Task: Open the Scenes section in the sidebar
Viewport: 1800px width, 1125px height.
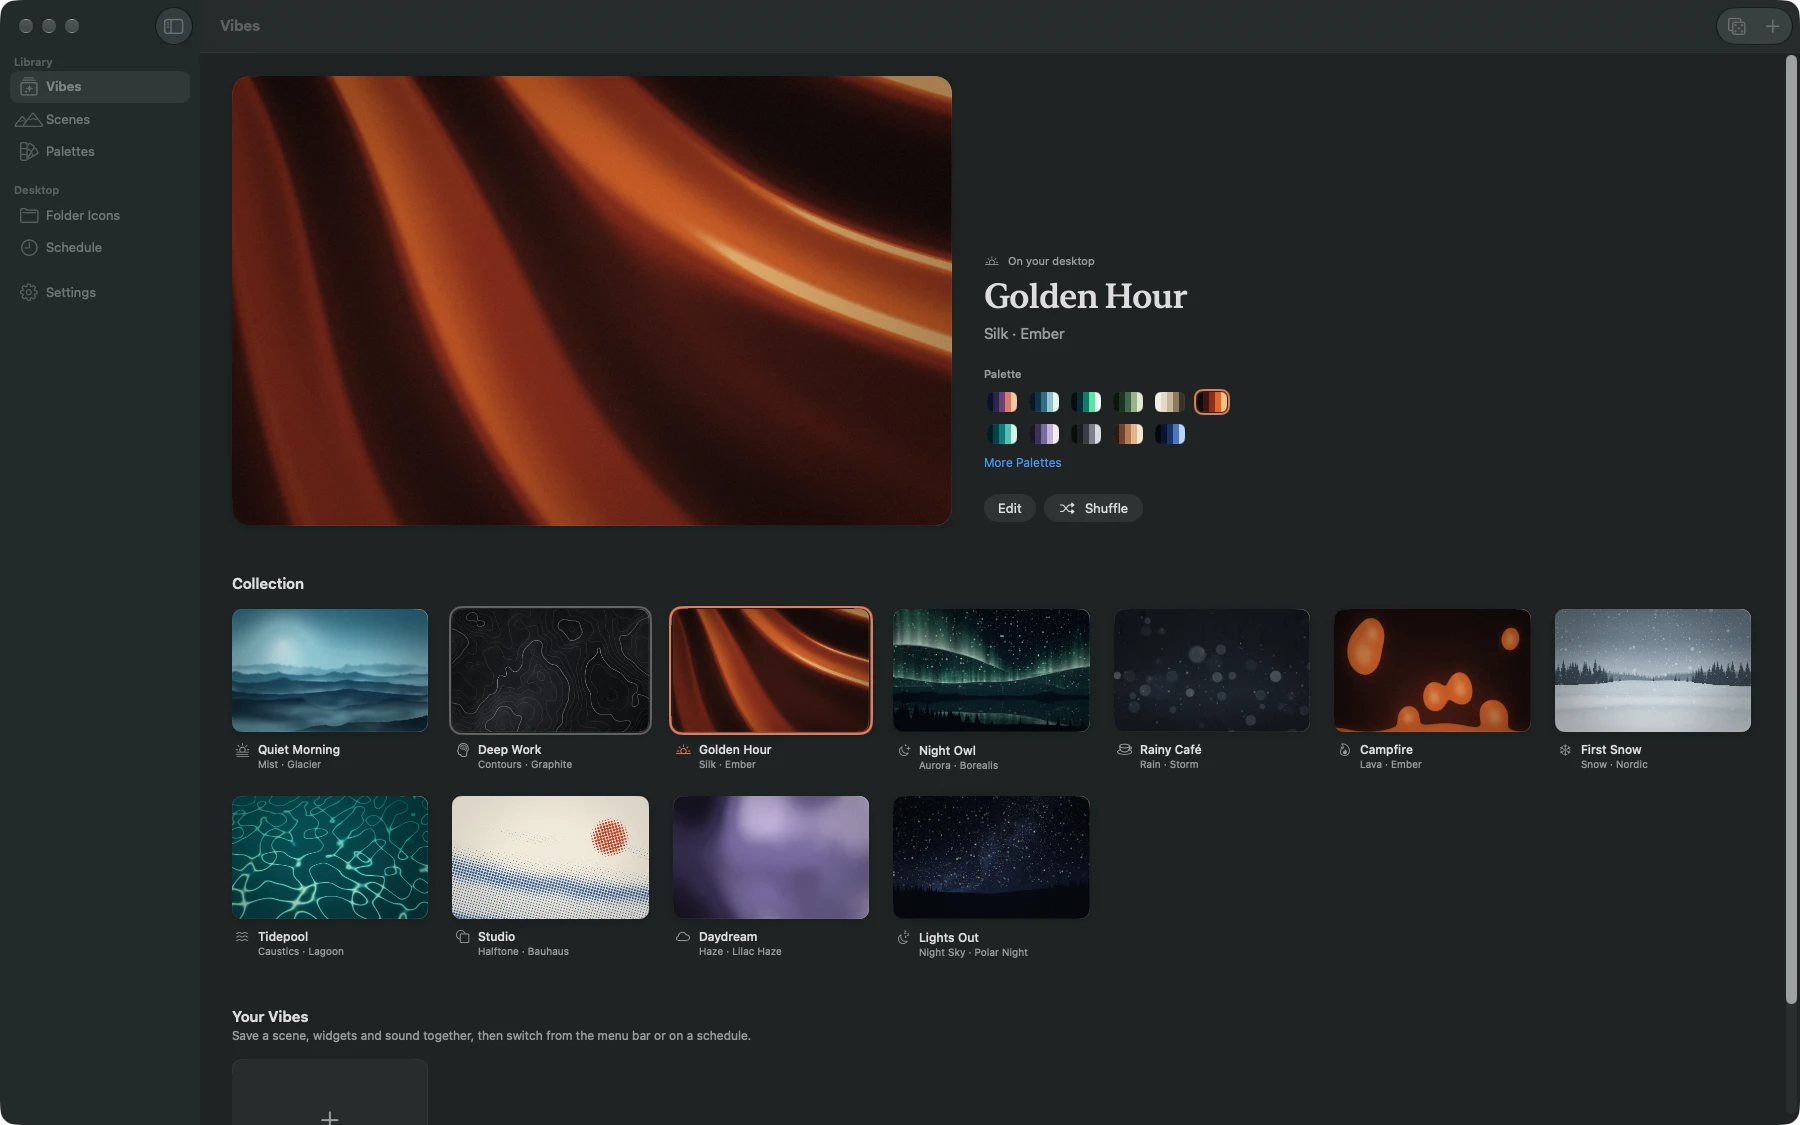Action: click(100, 119)
